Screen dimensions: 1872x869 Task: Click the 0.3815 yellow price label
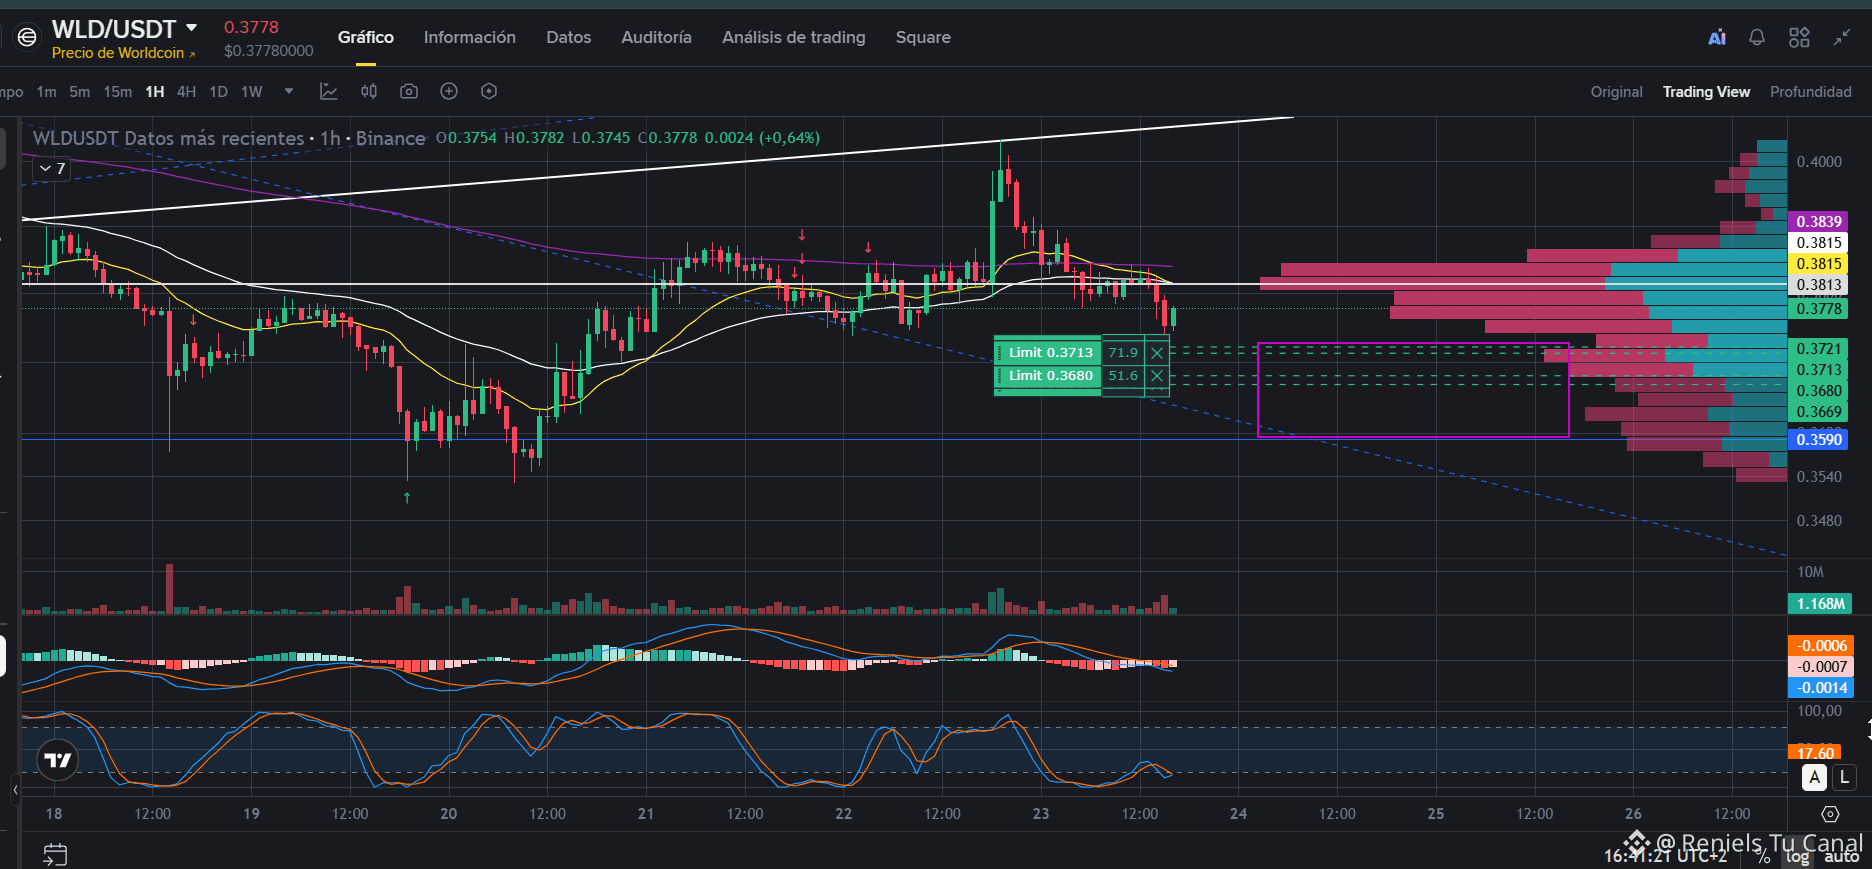[x=1818, y=264]
